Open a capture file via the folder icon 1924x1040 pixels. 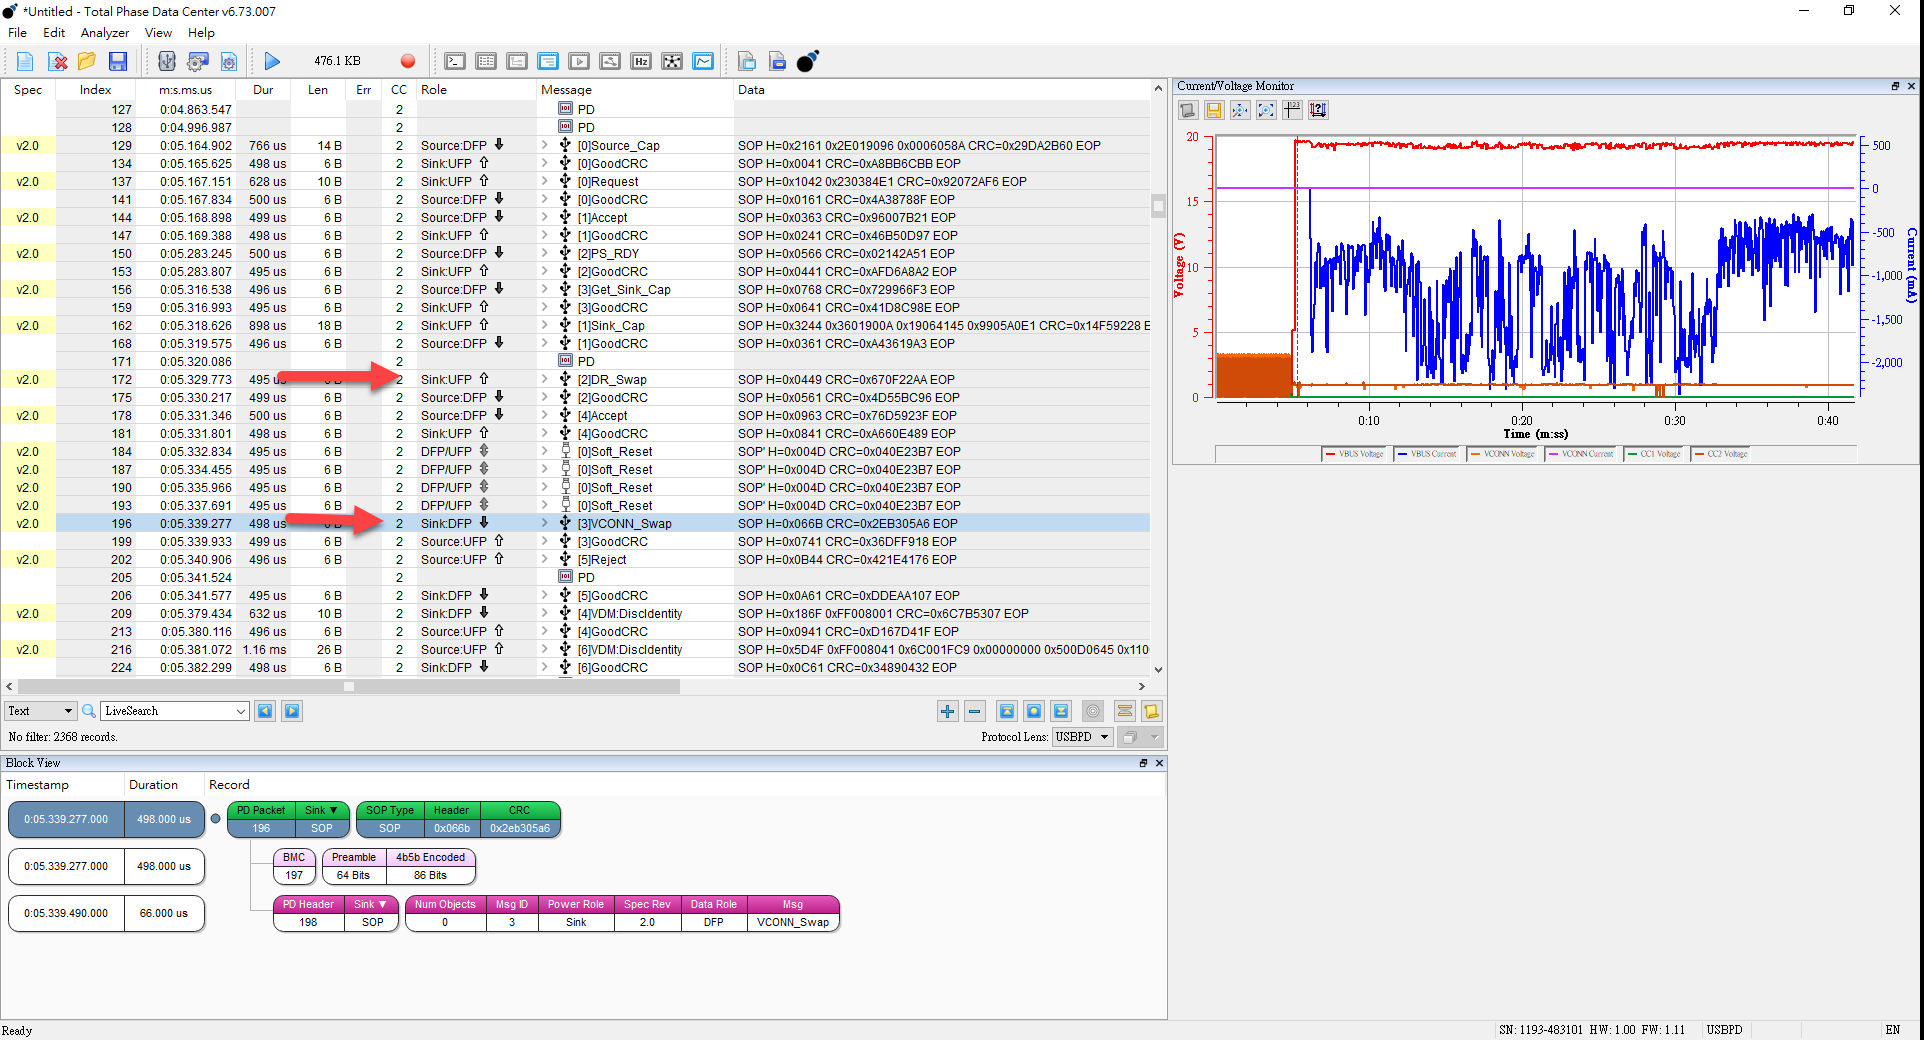click(87, 62)
